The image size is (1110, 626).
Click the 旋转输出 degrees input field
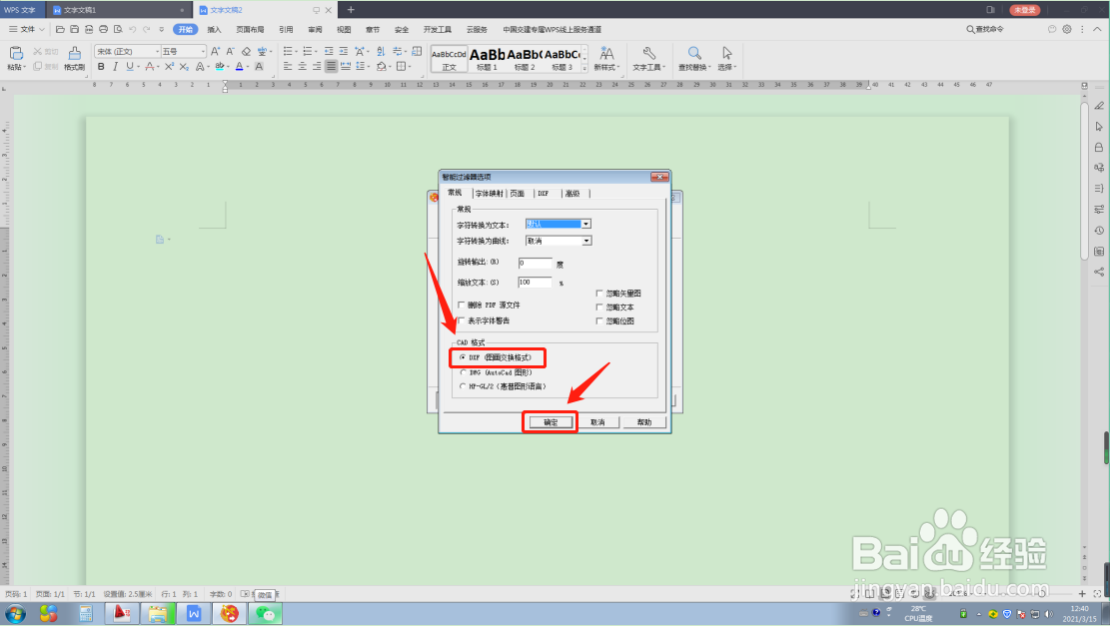(535, 263)
